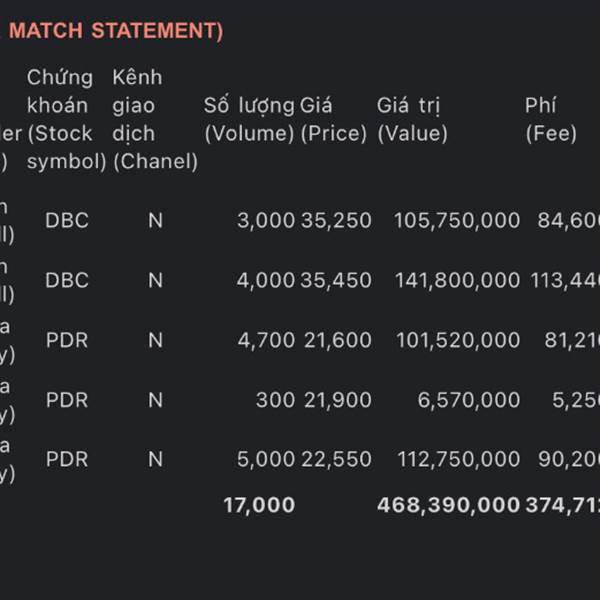This screenshot has width=600, height=600.
Task: Click the MATCH STATEMENT heading
Action: coord(115,31)
